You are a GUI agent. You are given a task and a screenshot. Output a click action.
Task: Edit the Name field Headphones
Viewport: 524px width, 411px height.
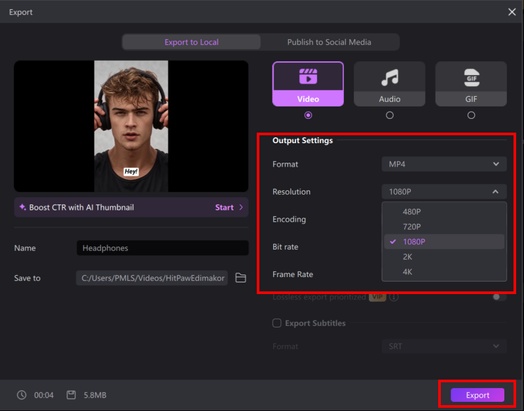click(162, 248)
